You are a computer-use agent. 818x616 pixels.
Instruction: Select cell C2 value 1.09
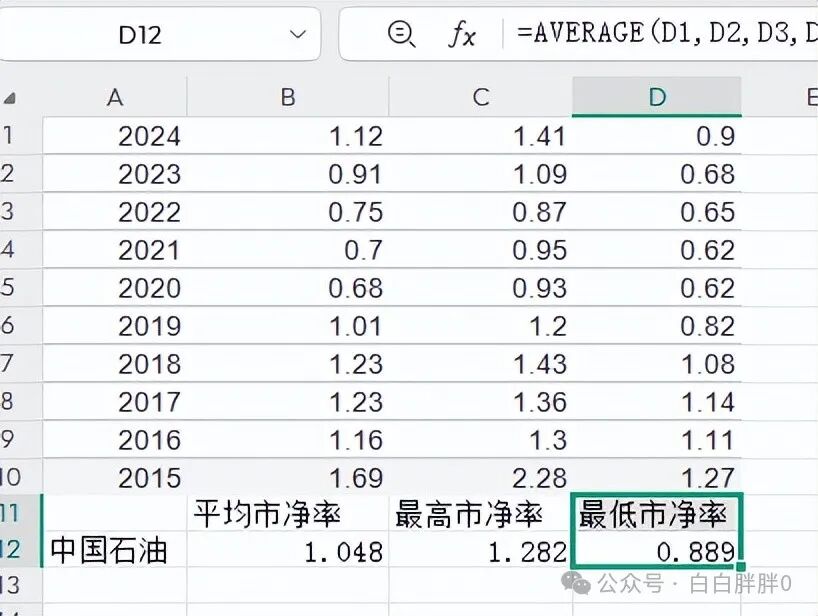click(x=480, y=174)
